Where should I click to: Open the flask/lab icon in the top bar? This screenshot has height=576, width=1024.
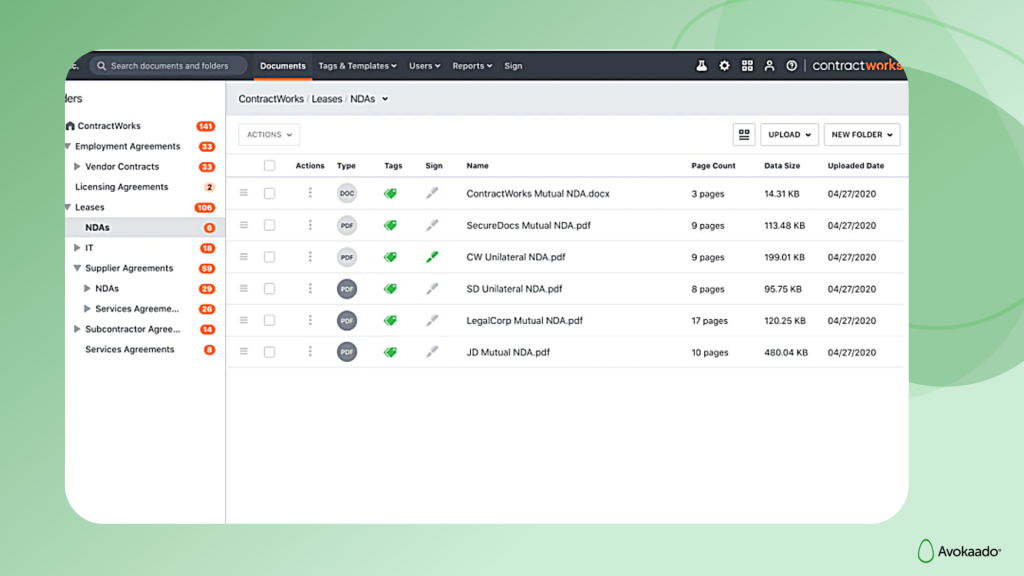701,65
